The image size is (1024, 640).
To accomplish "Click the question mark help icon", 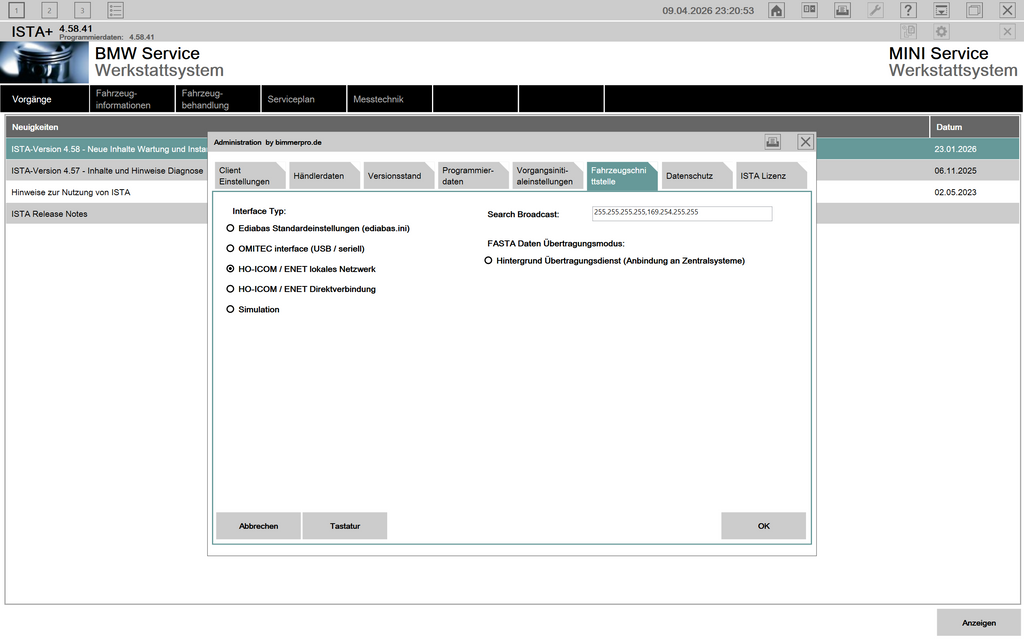I will [x=908, y=10].
